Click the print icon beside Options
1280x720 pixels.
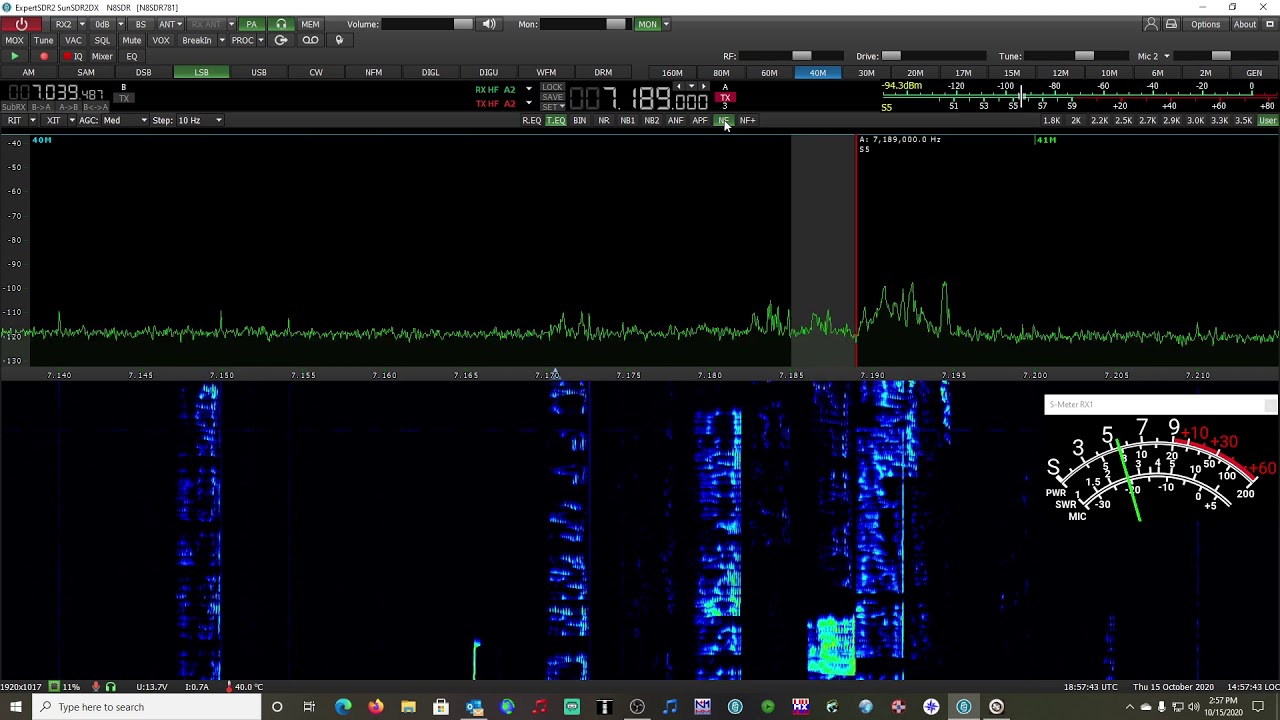click(x=1171, y=24)
